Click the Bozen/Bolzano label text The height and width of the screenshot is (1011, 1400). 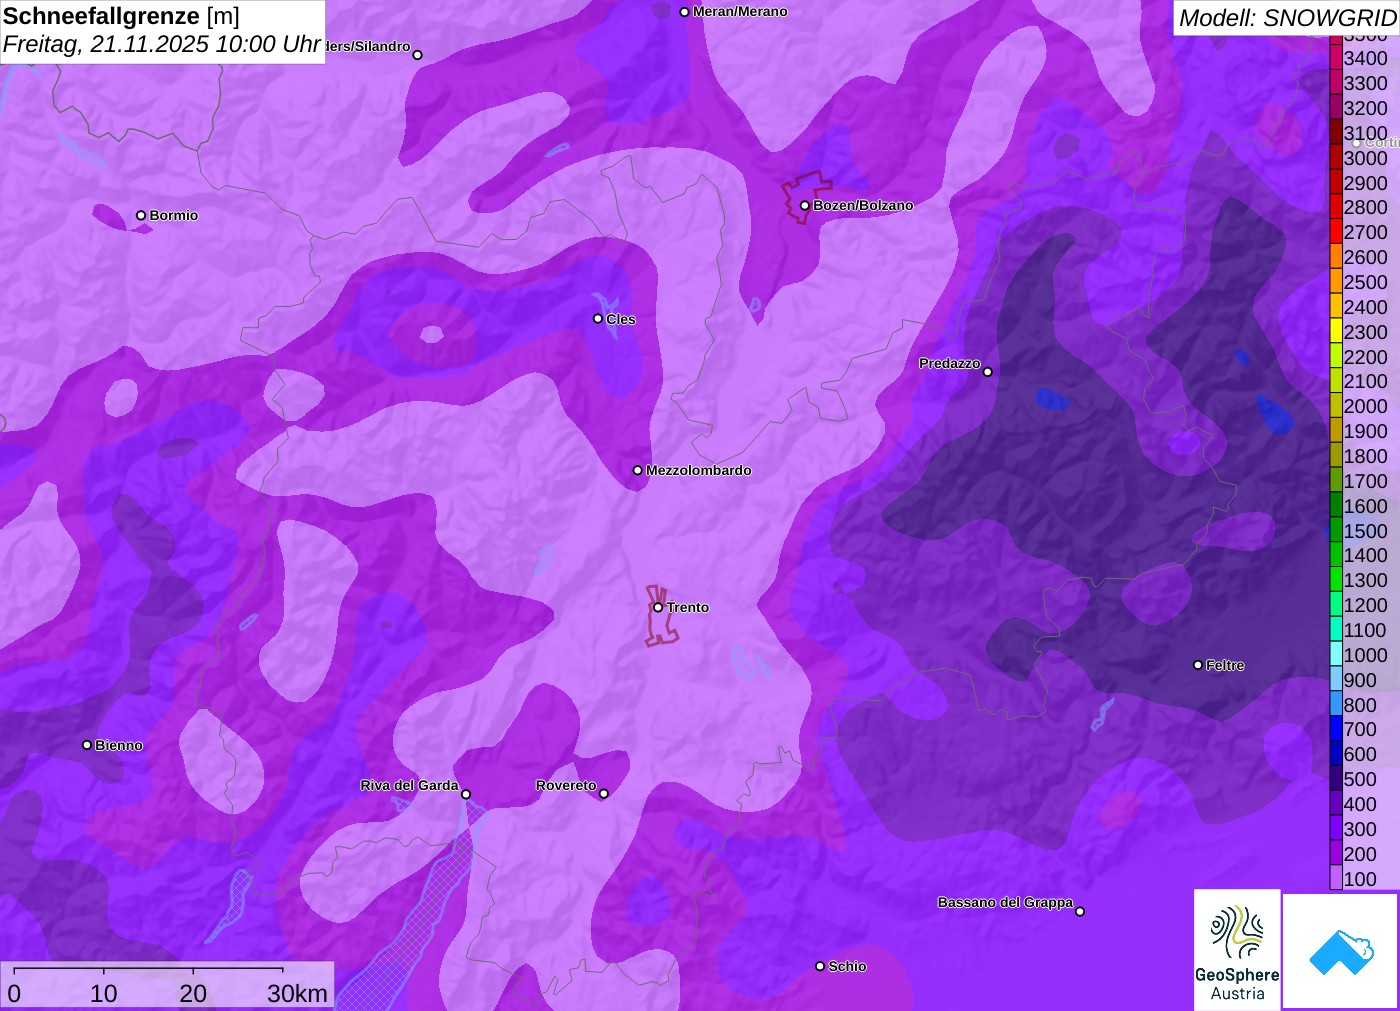coord(863,205)
